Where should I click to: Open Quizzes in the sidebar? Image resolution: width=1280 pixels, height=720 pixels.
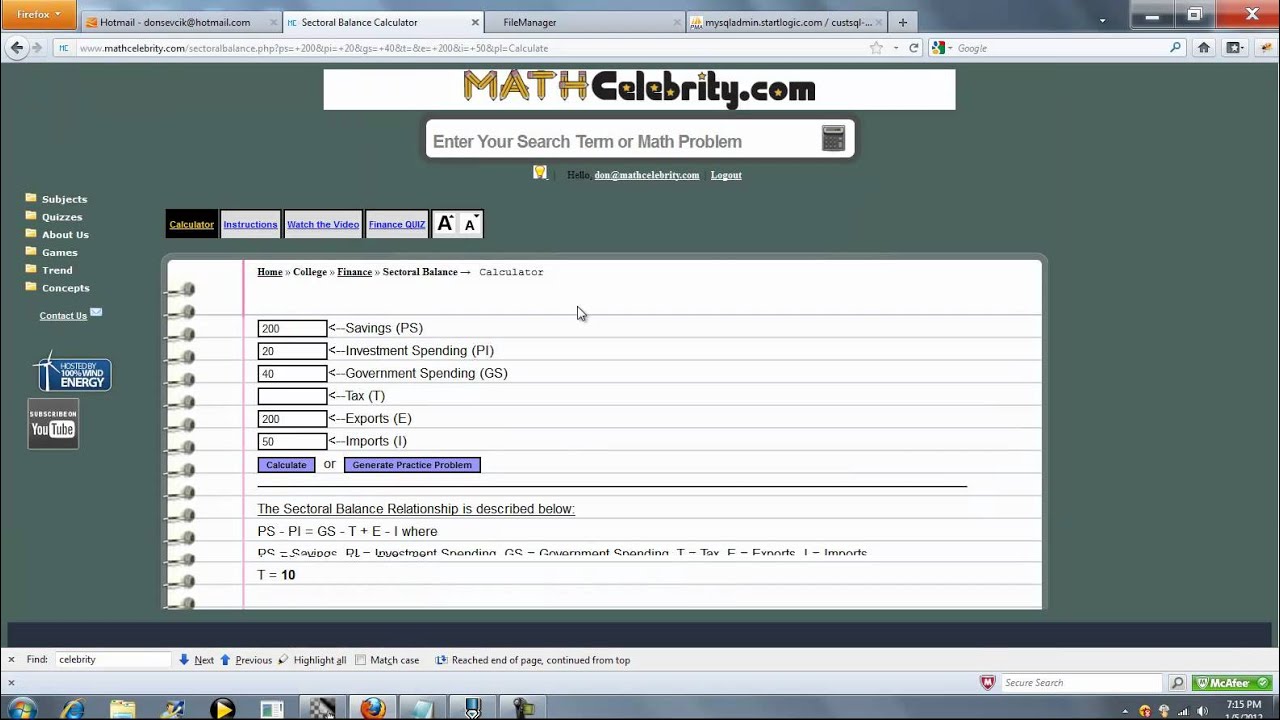62,217
